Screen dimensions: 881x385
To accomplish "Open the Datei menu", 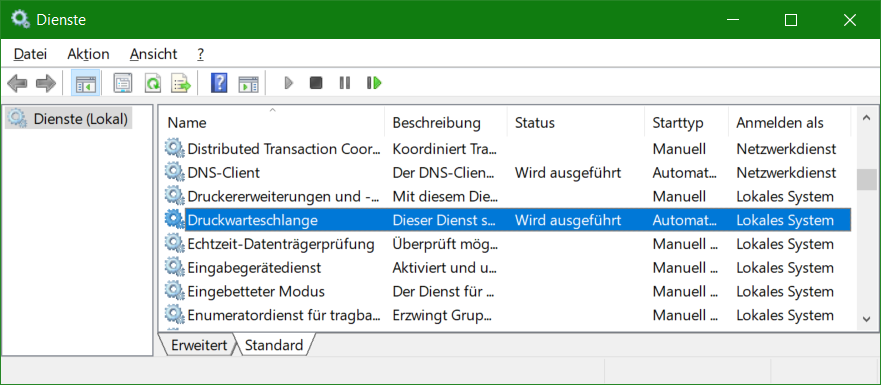I will [x=30, y=54].
